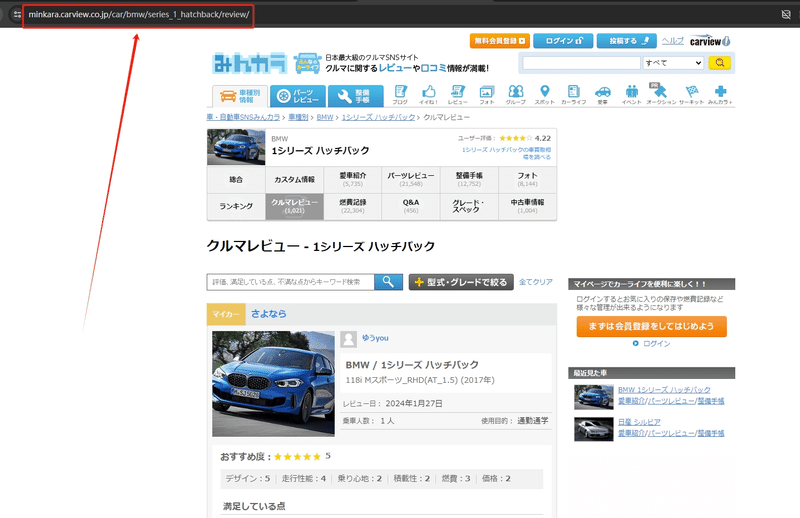Click the ログイン button at top
800x518 pixels.
pos(563,41)
